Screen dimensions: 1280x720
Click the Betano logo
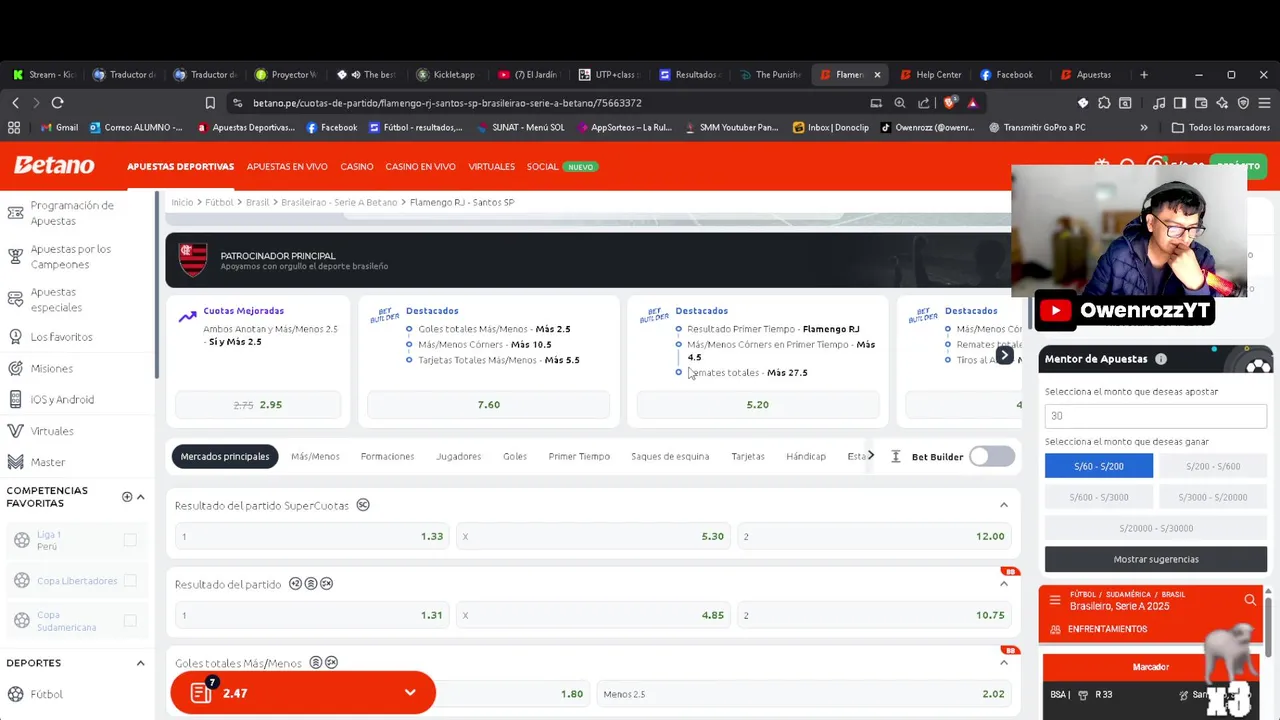(54, 166)
